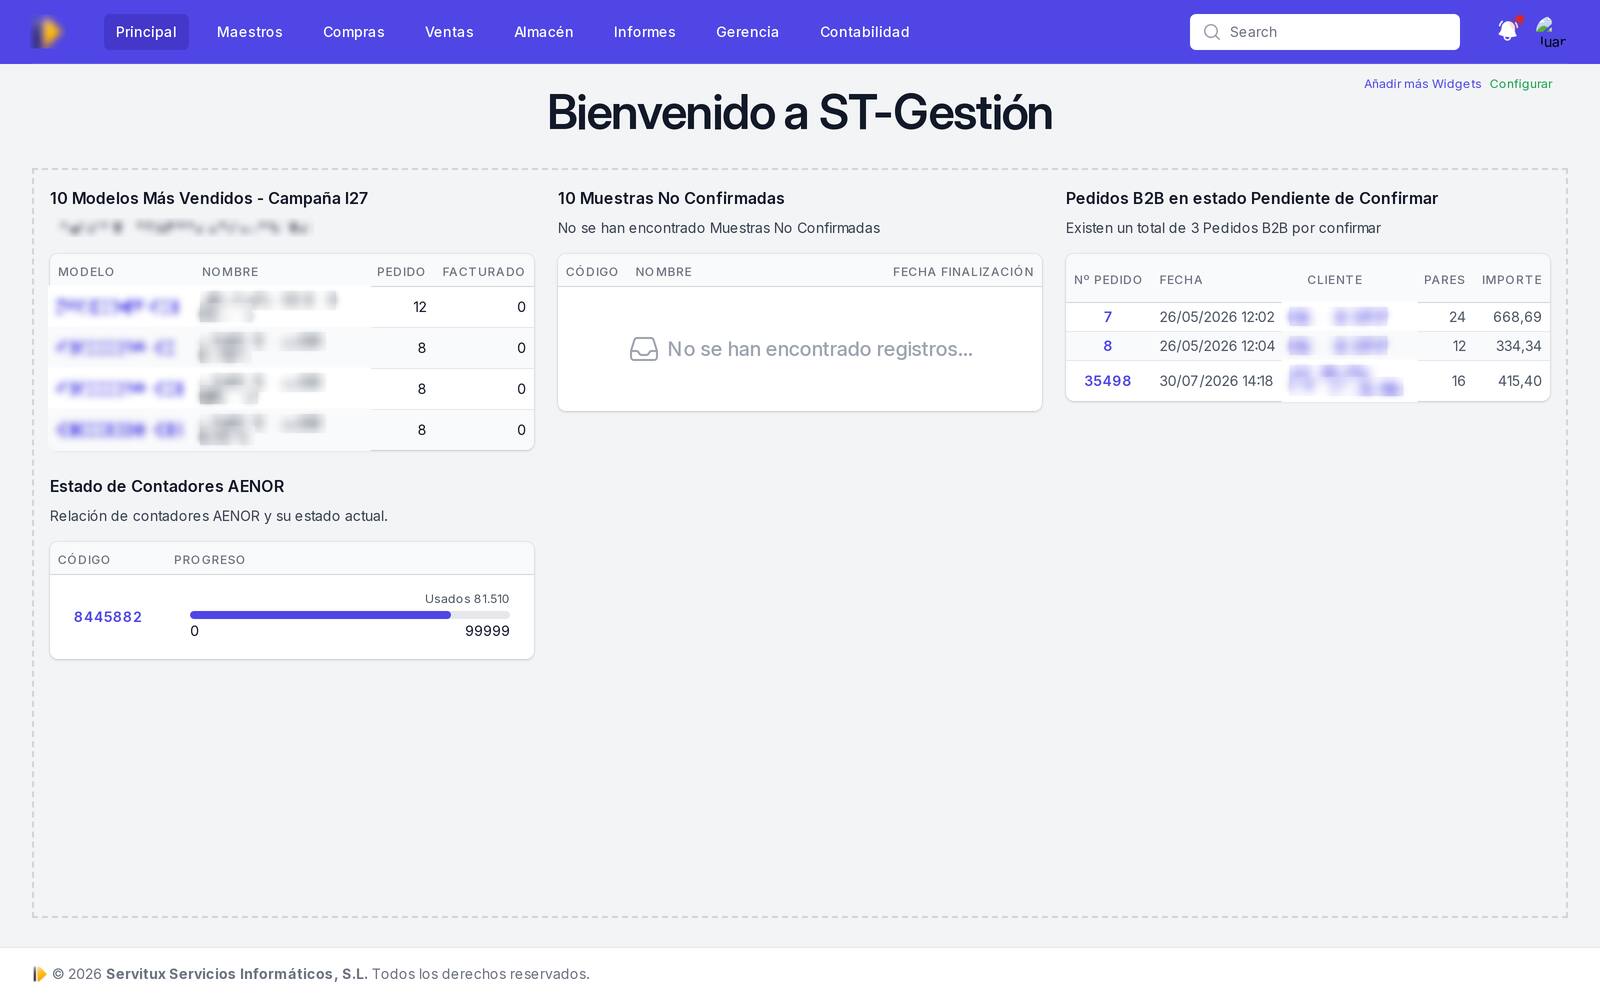Open the user avatar menu
This screenshot has height=1000, width=1600.
pyautogui.click(x=1551, y=32)
